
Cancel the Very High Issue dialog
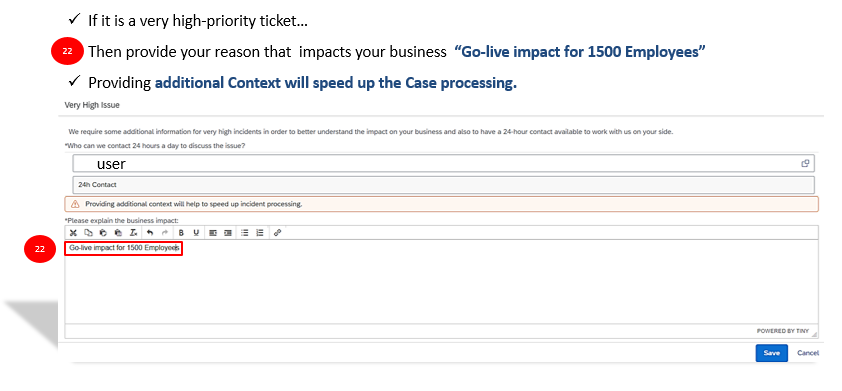[x=808, y=353]
